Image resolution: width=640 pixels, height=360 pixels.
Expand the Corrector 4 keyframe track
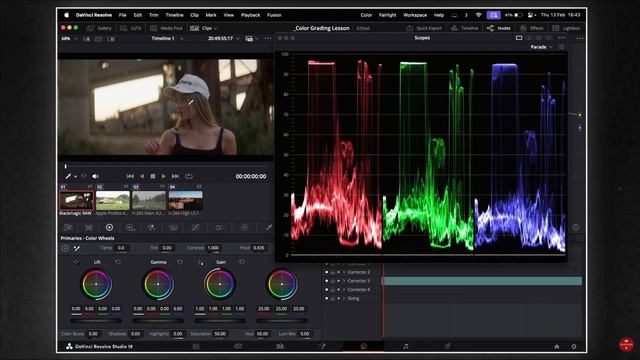click(344, 289)
